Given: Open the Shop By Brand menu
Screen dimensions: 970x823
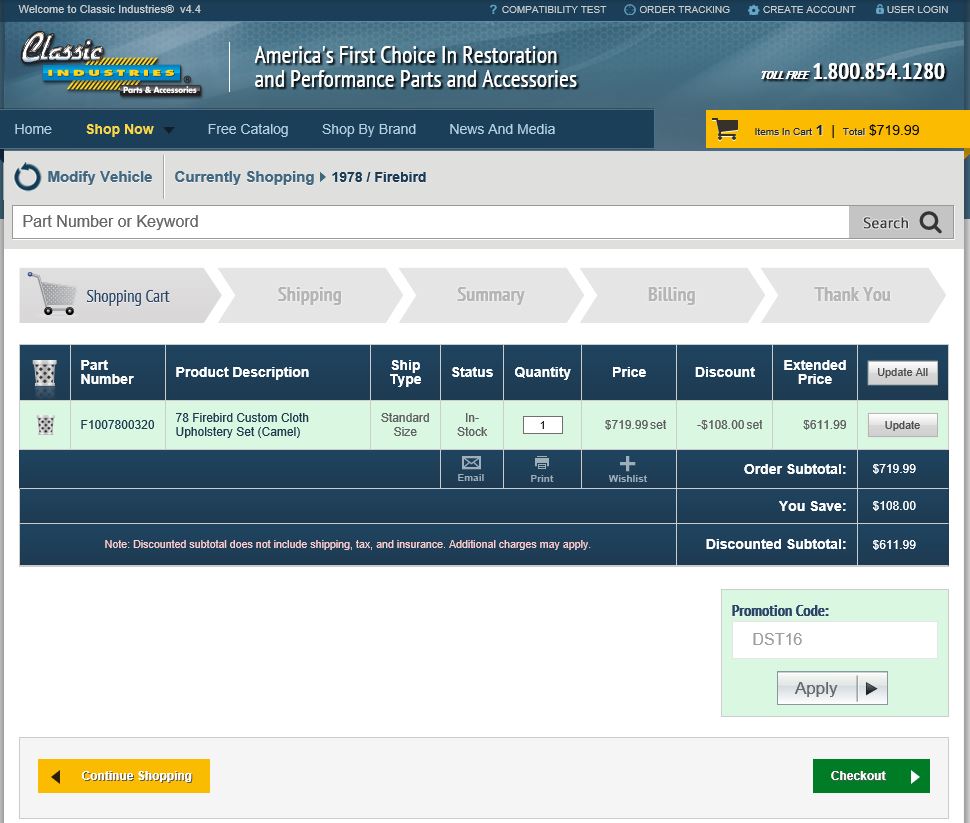Looking at the screenshot, I should [369, 129].
